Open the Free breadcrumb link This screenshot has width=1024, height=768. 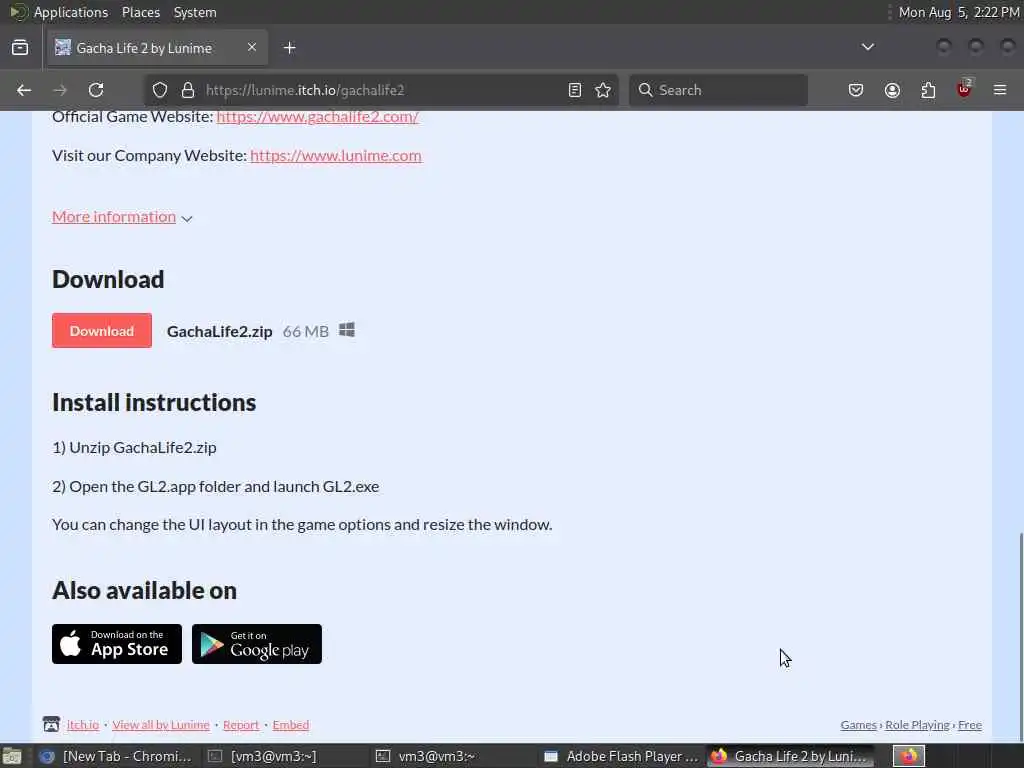970,725
